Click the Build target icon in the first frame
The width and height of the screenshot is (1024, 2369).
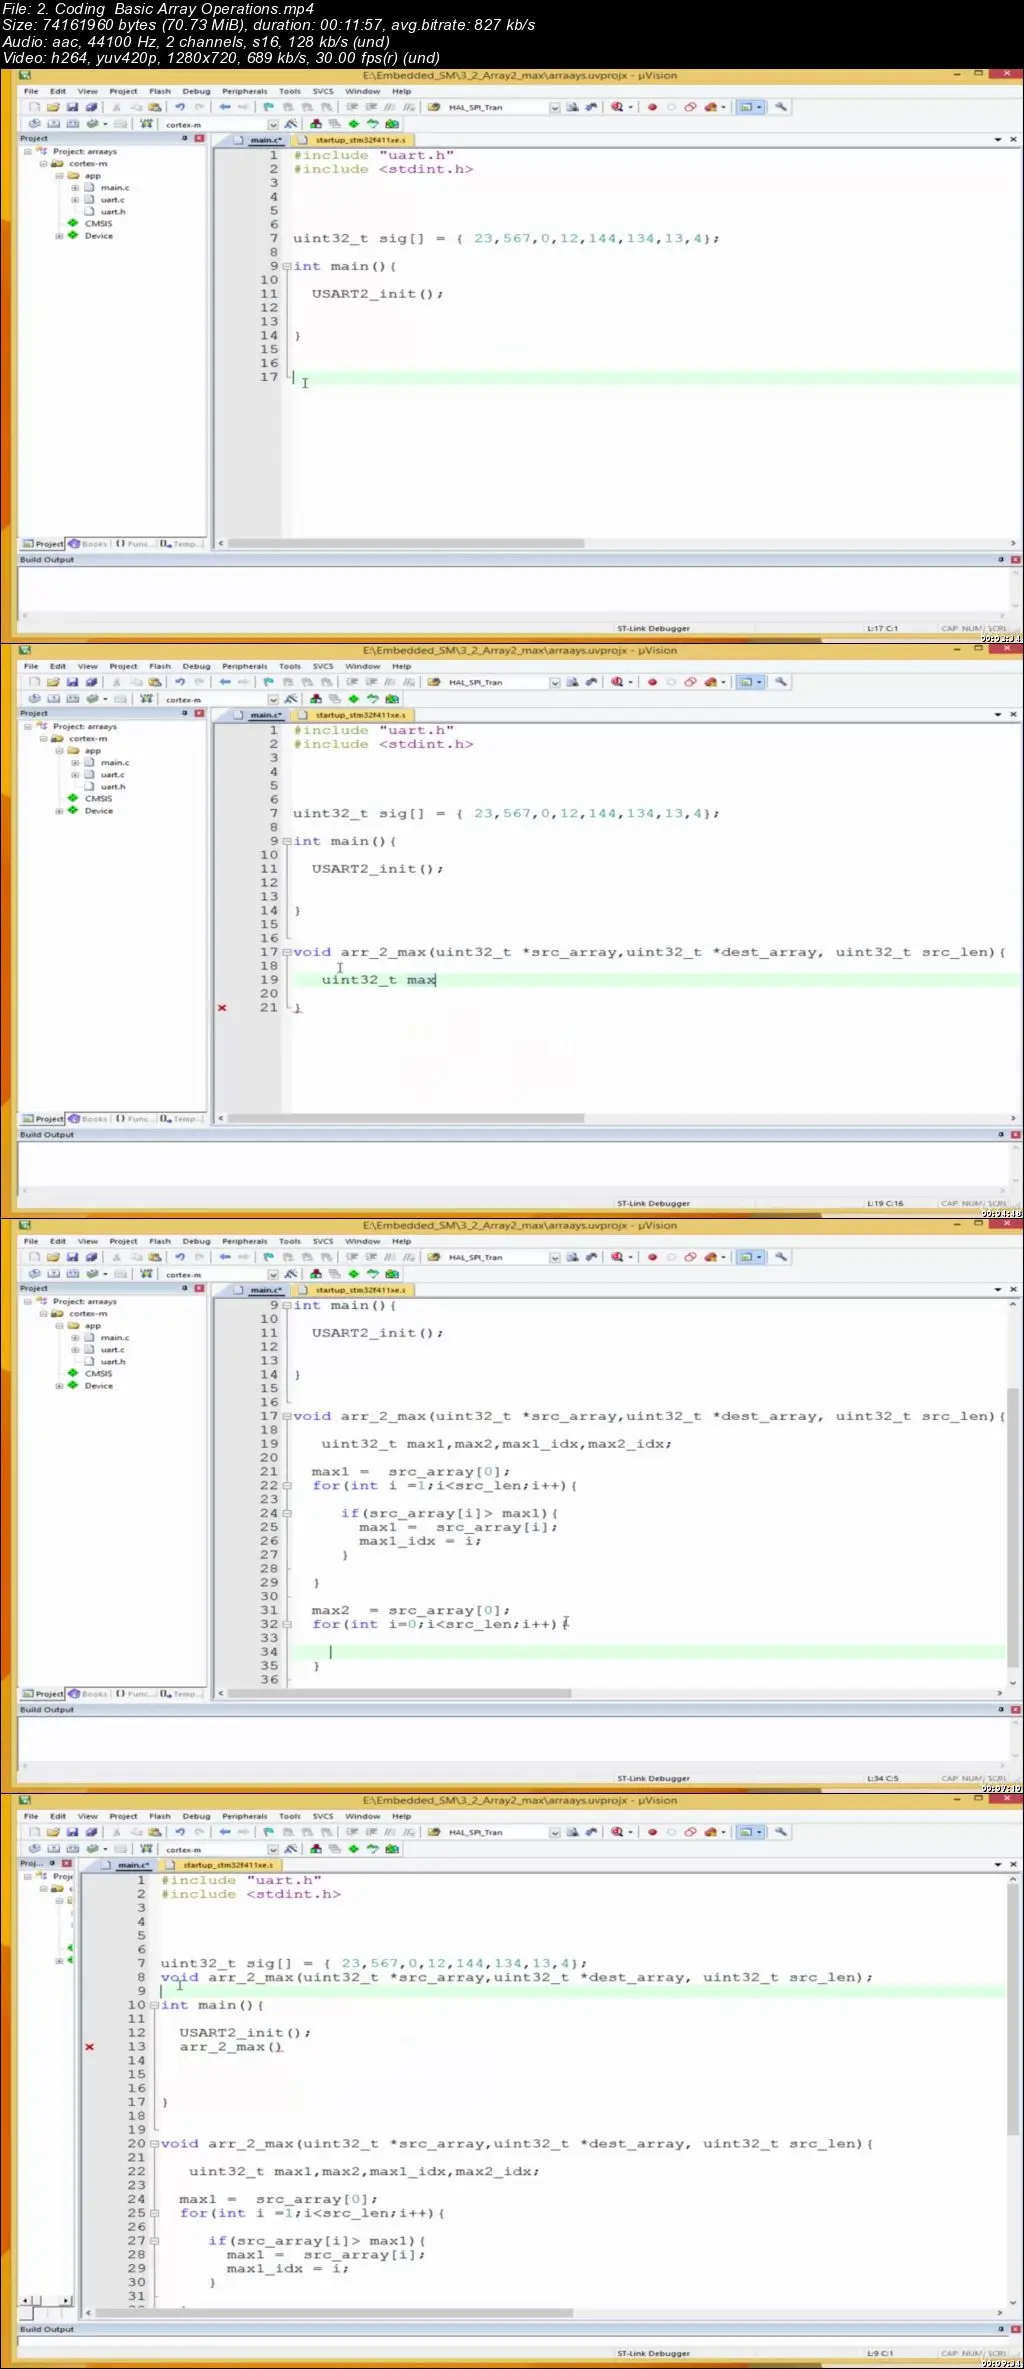pos(53,124)
